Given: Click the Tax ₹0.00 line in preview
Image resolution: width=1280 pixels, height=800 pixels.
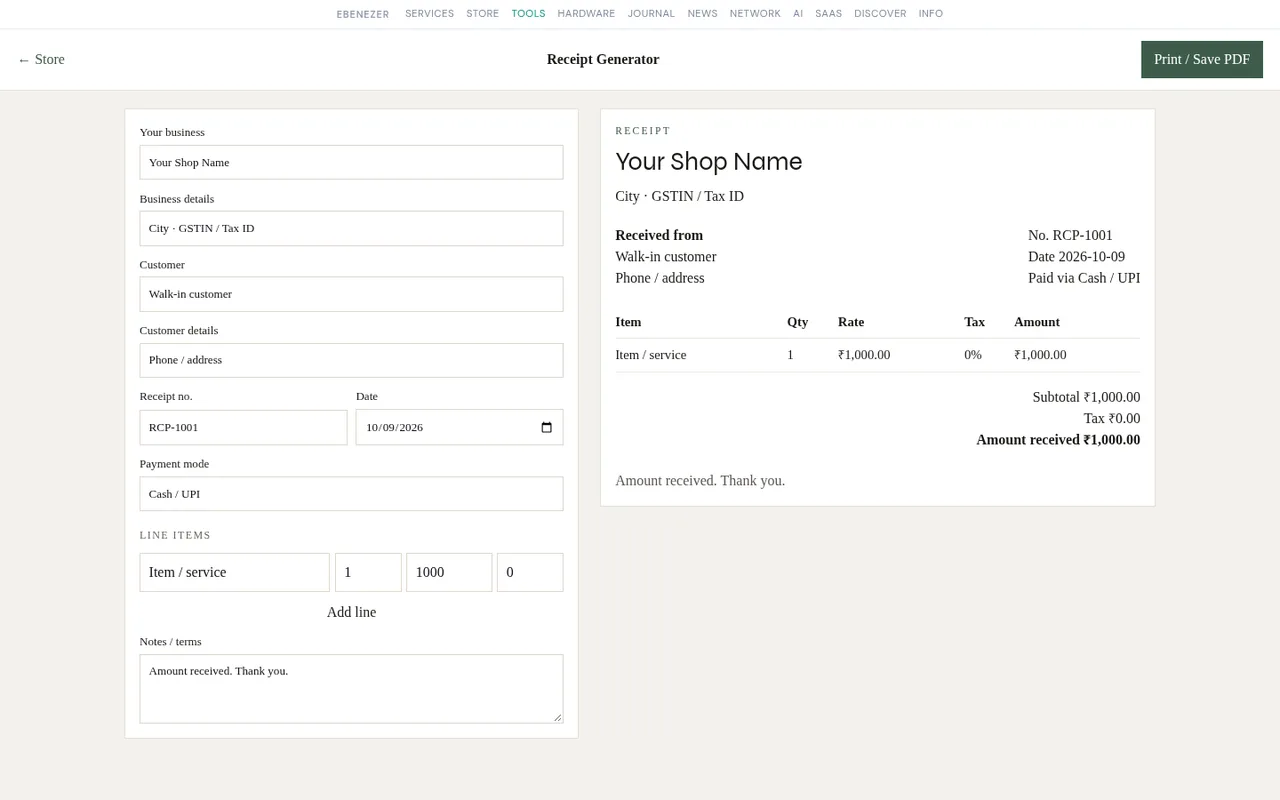Looking at the screenshot, I should 1112,419.
